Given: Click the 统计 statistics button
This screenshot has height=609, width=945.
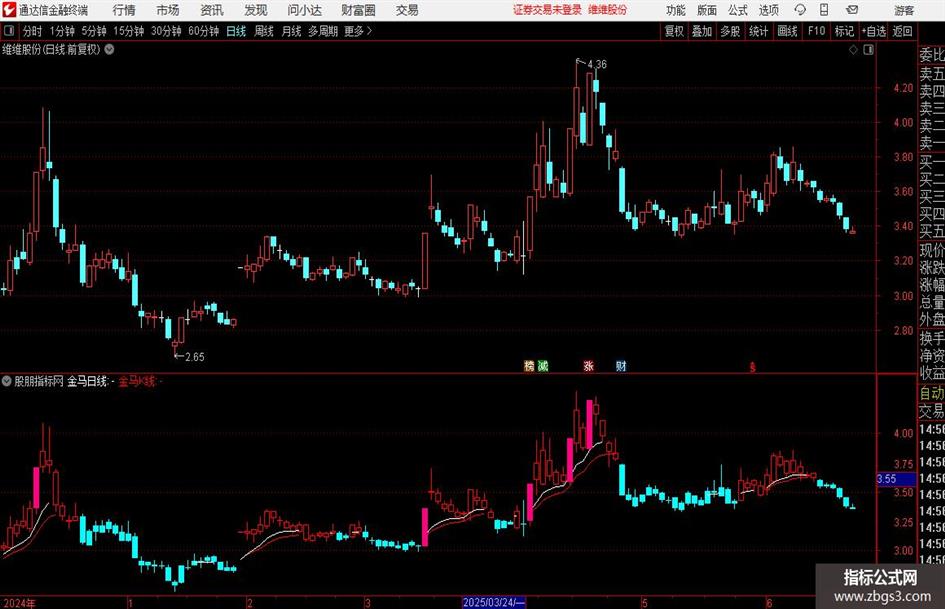Looking at the screenshot, I should click(x=758, y=31).
